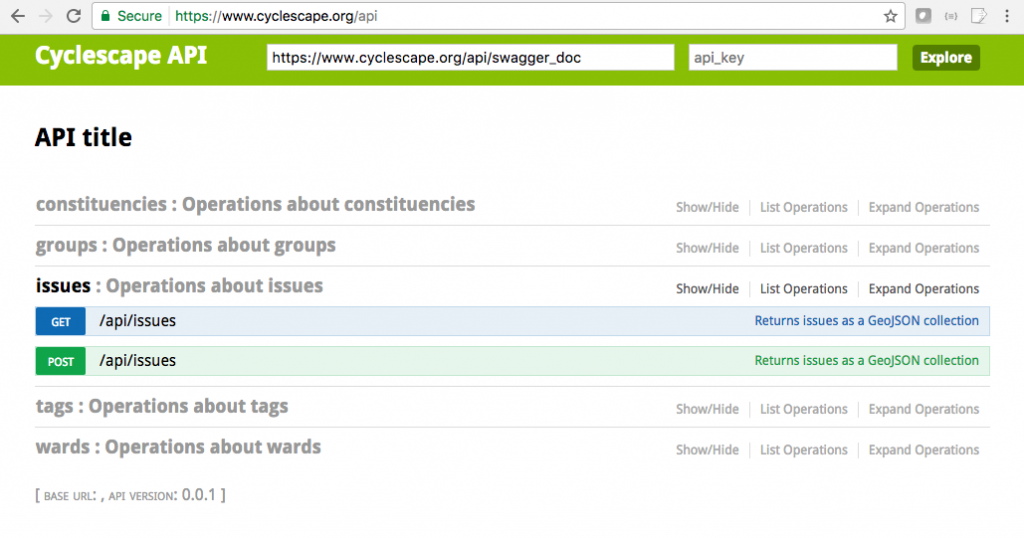Open the /api/issues path in GET row
This screenshot has width=1024, height=538.
click(138, 321)
